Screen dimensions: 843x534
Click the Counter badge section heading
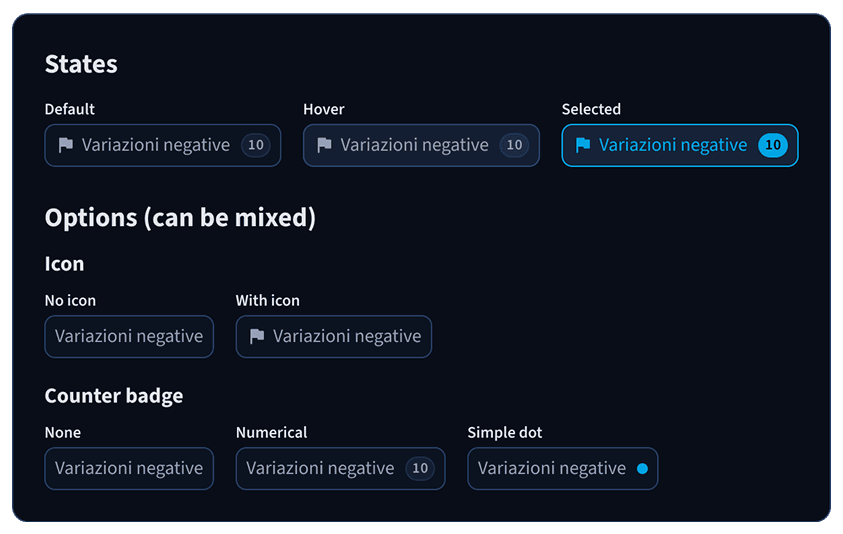coord(114,396)
